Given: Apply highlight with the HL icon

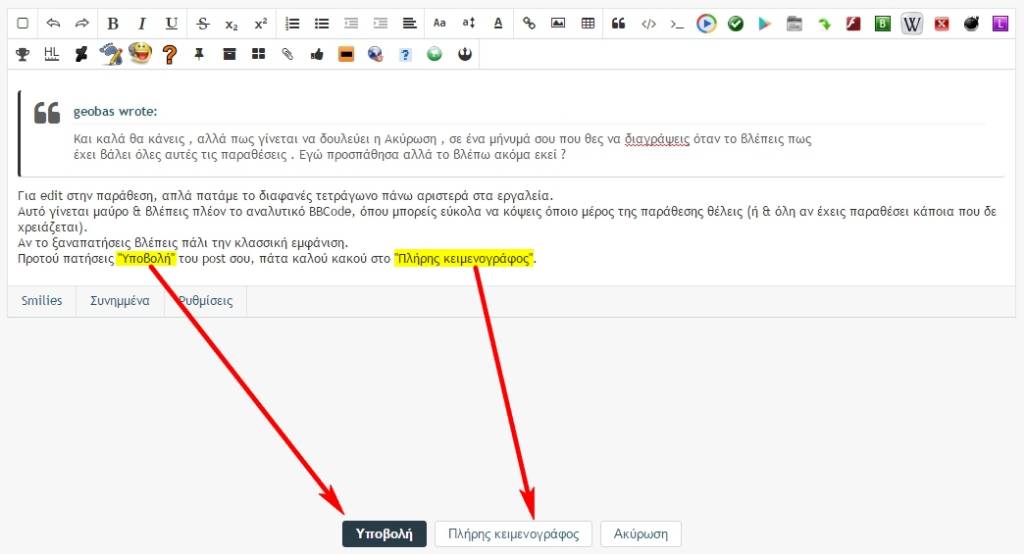Looking at the screenshot, I should click(x=52, y=54).
